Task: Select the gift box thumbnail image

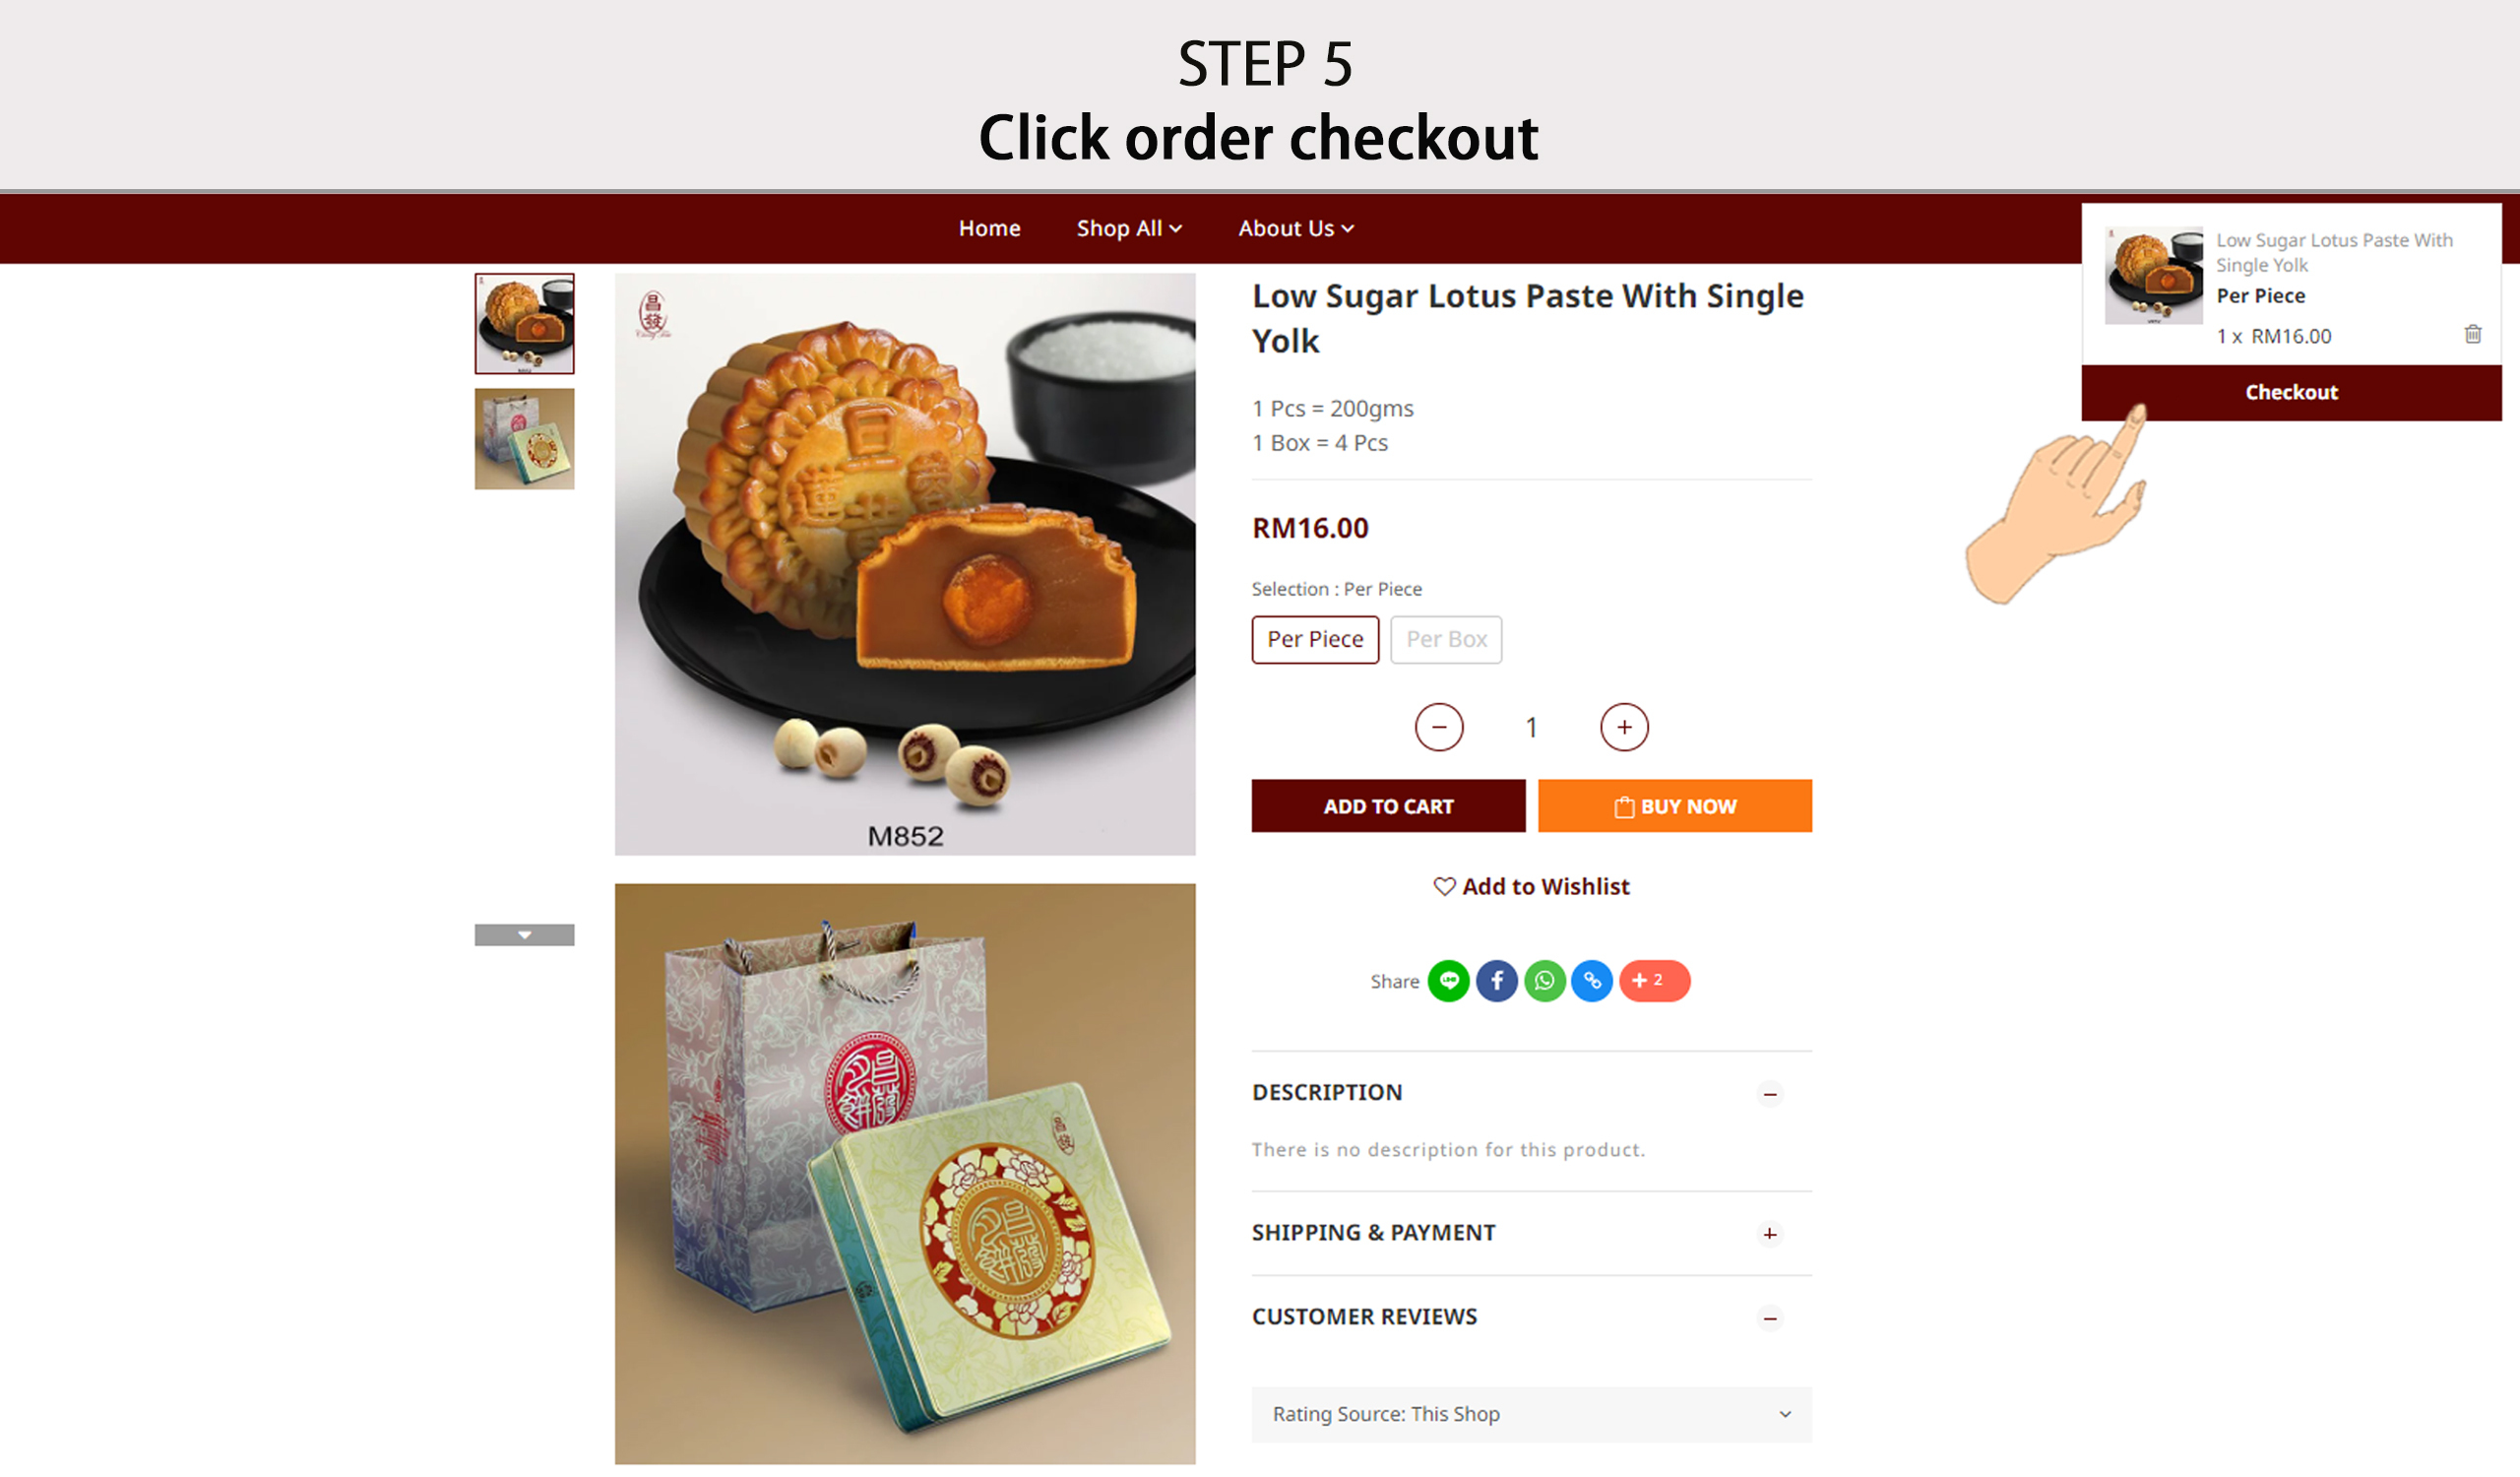Action: 524,439
